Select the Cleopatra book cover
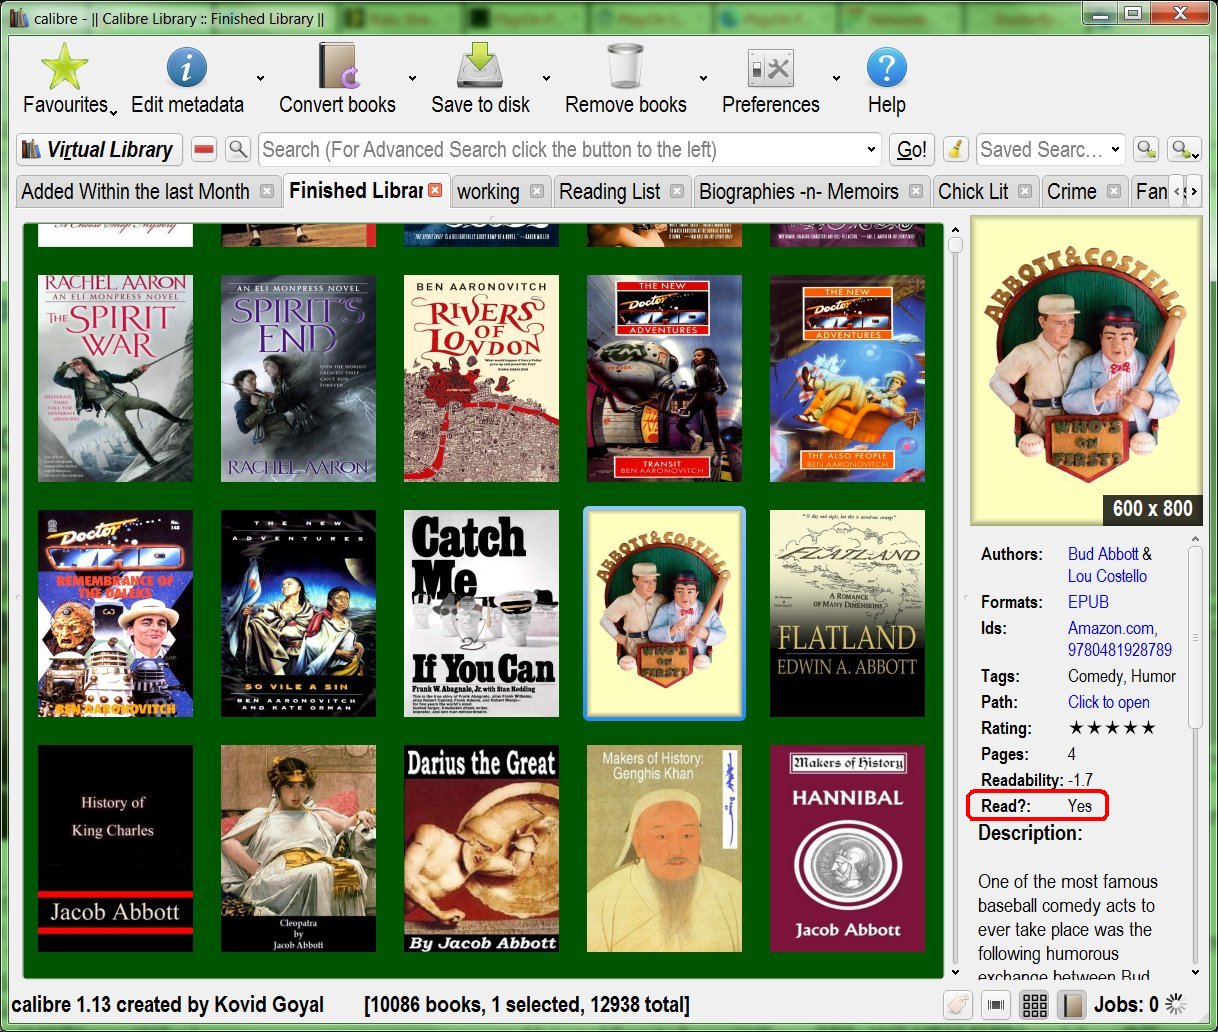Viewport: 1218px width, 1032px height. [298, 848]
